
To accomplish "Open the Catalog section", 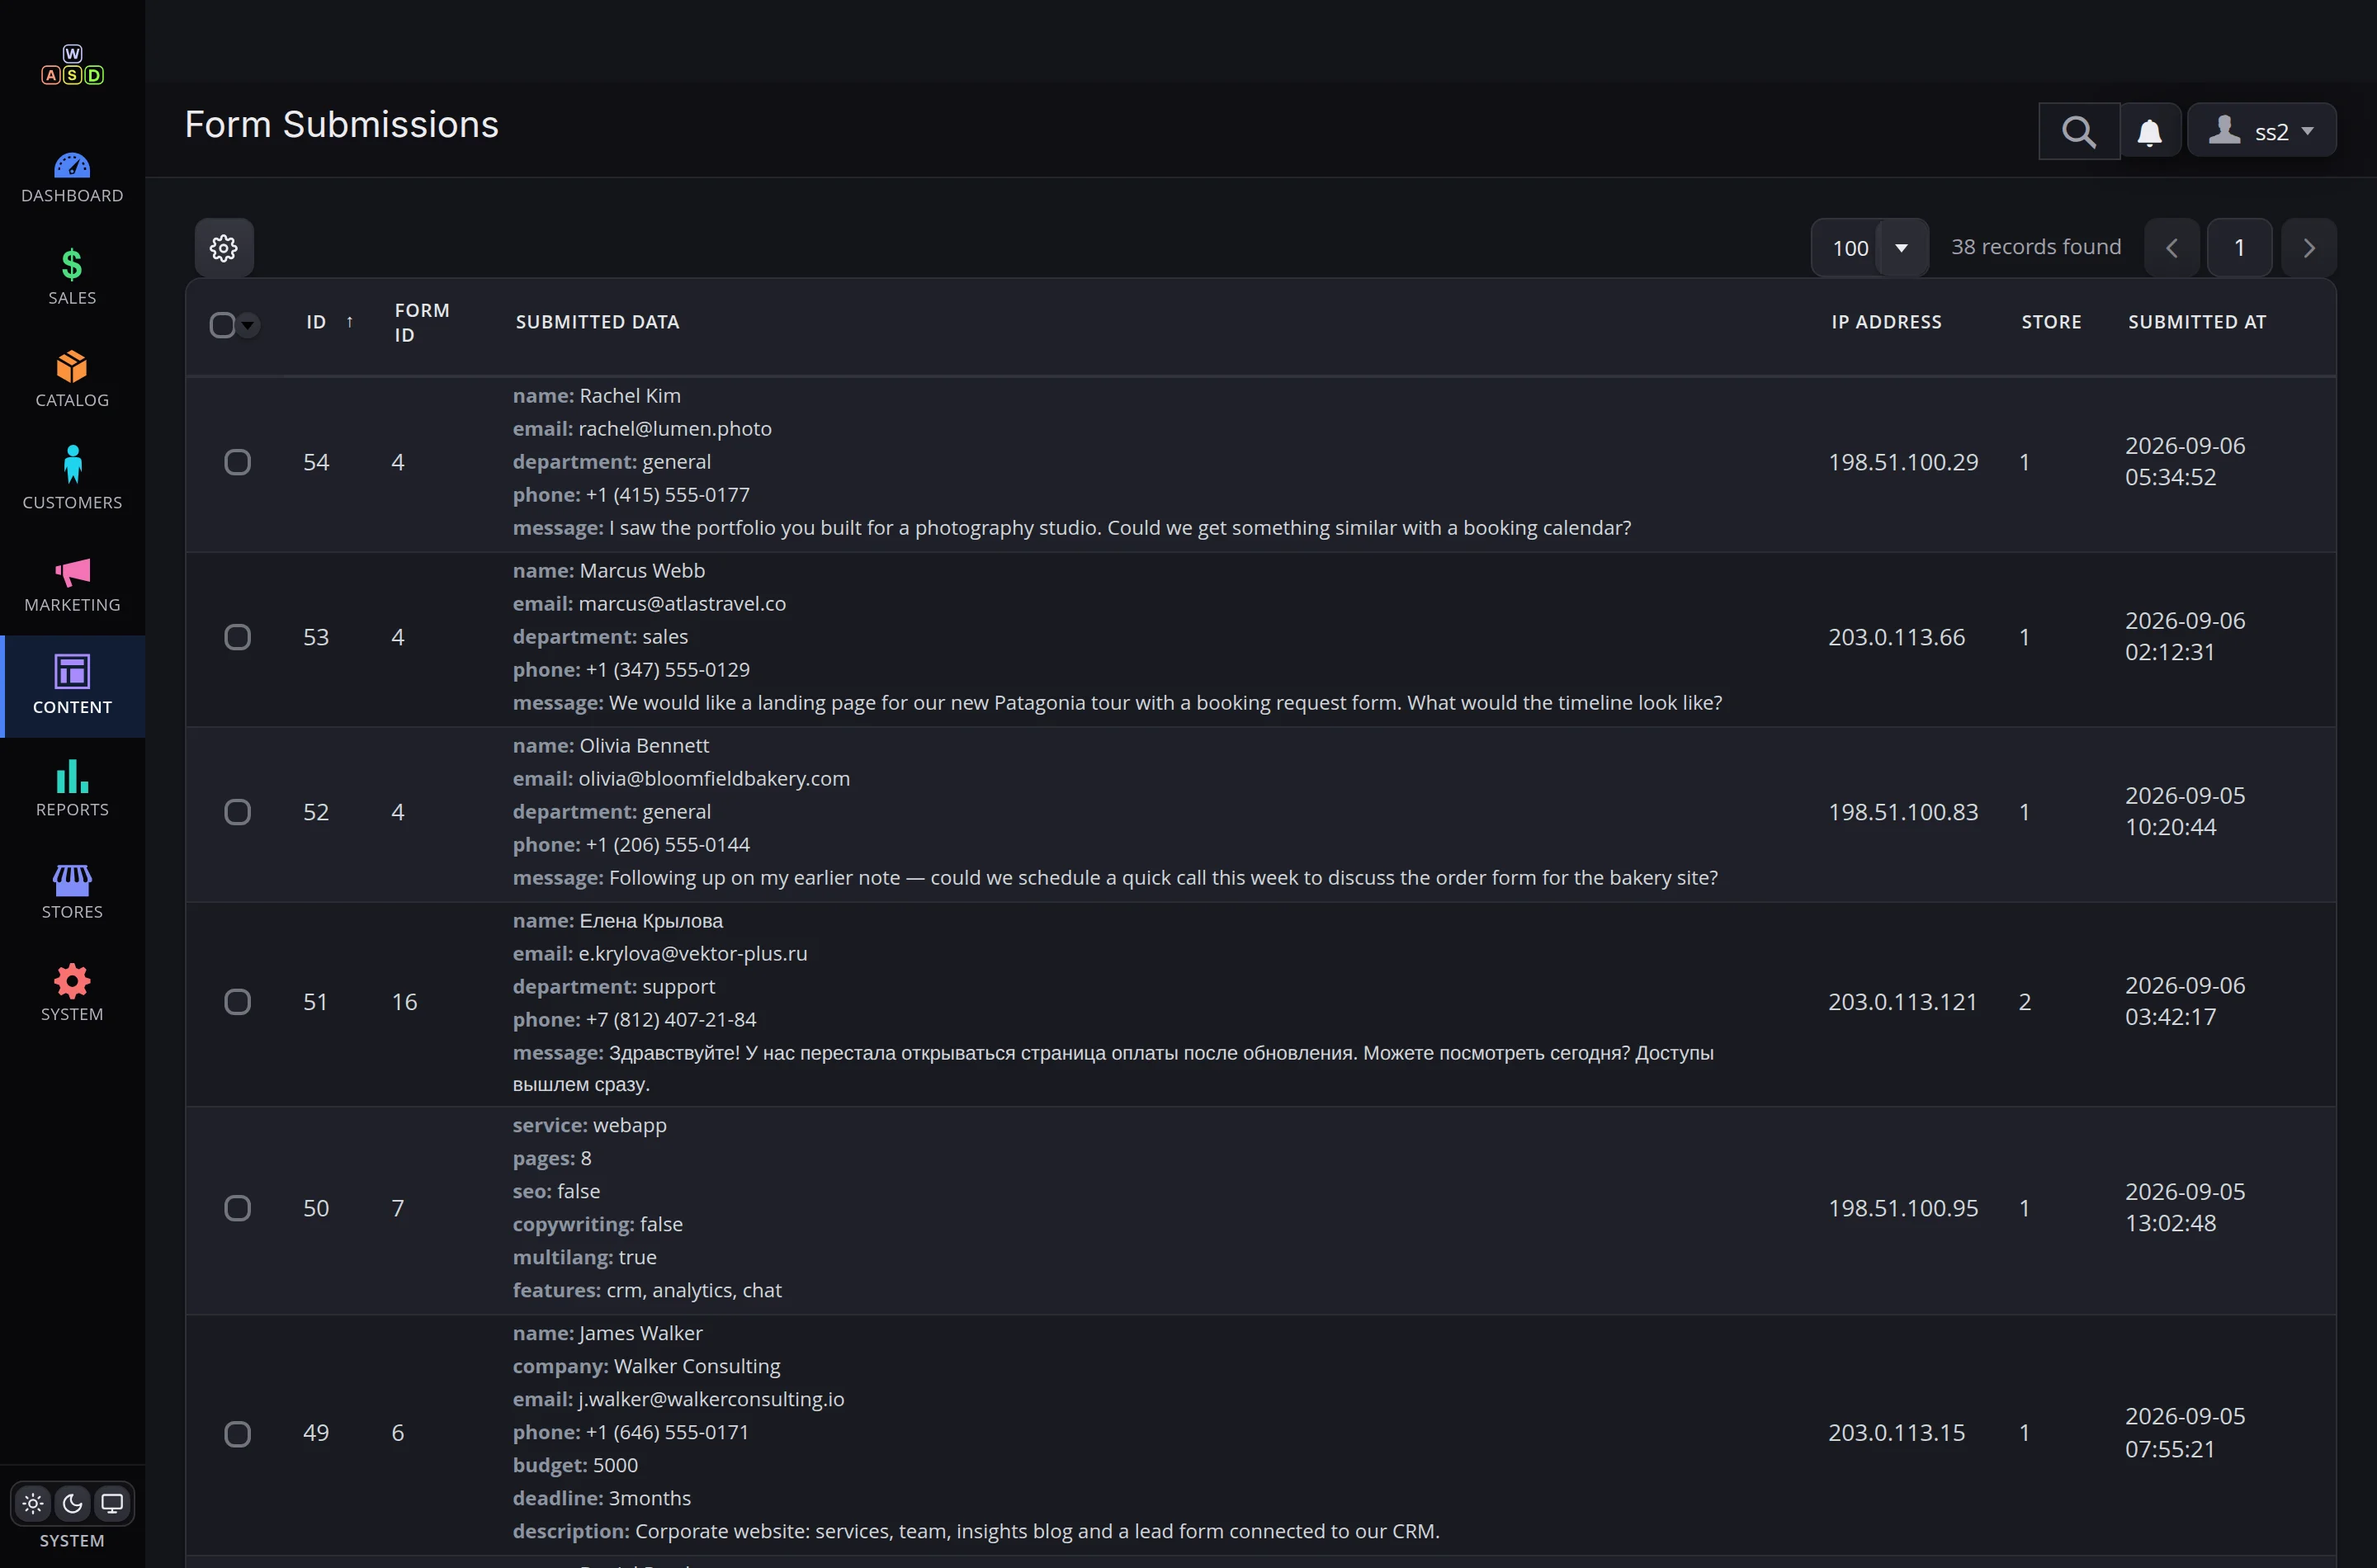I will point(72,380).
